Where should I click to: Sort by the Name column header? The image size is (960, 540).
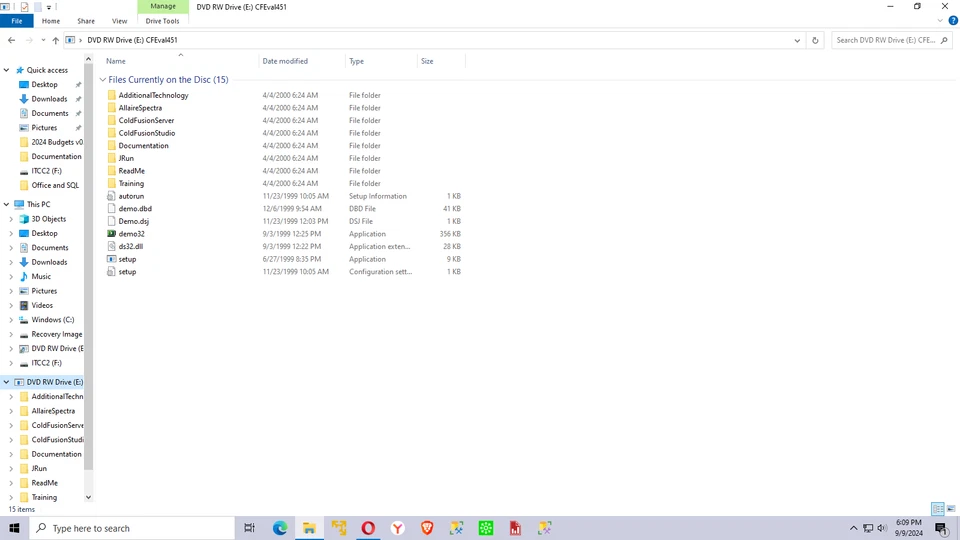point(116,61)
